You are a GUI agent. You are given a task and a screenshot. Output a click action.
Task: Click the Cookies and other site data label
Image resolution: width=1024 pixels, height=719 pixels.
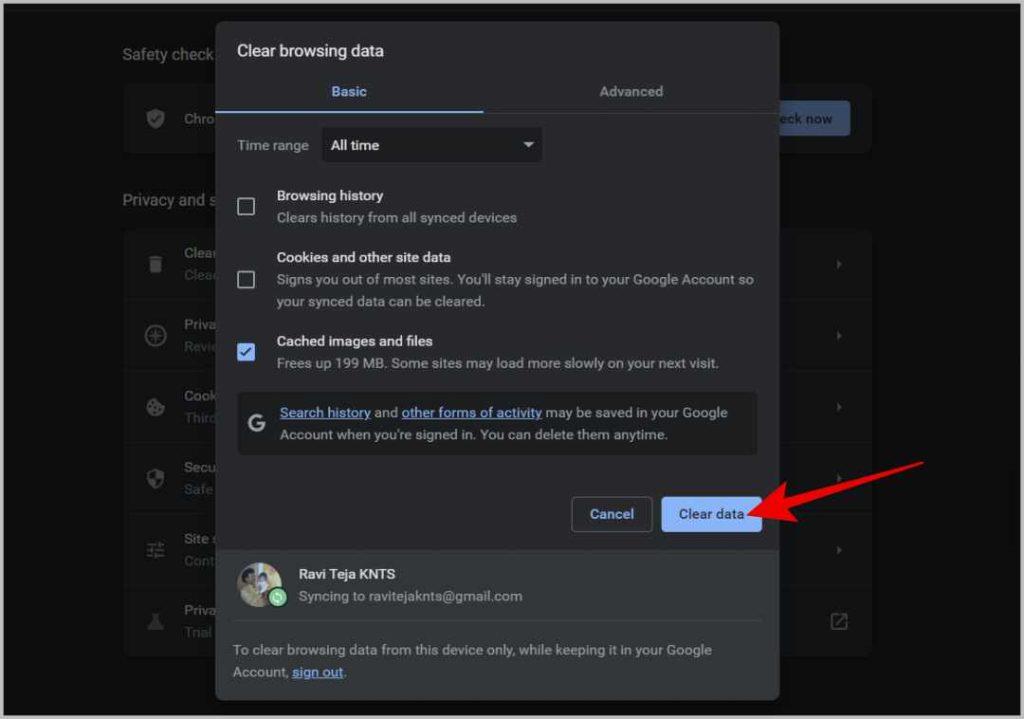[x=363, y=257]
